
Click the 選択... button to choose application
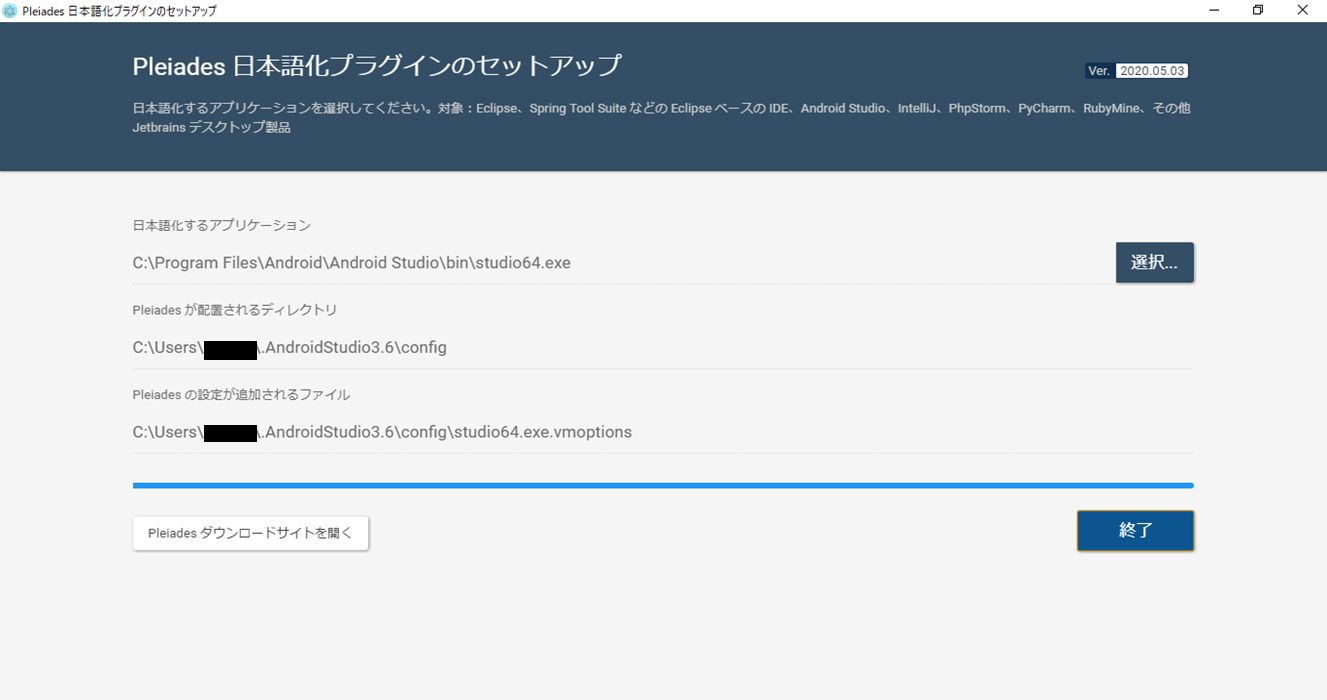1154,263
